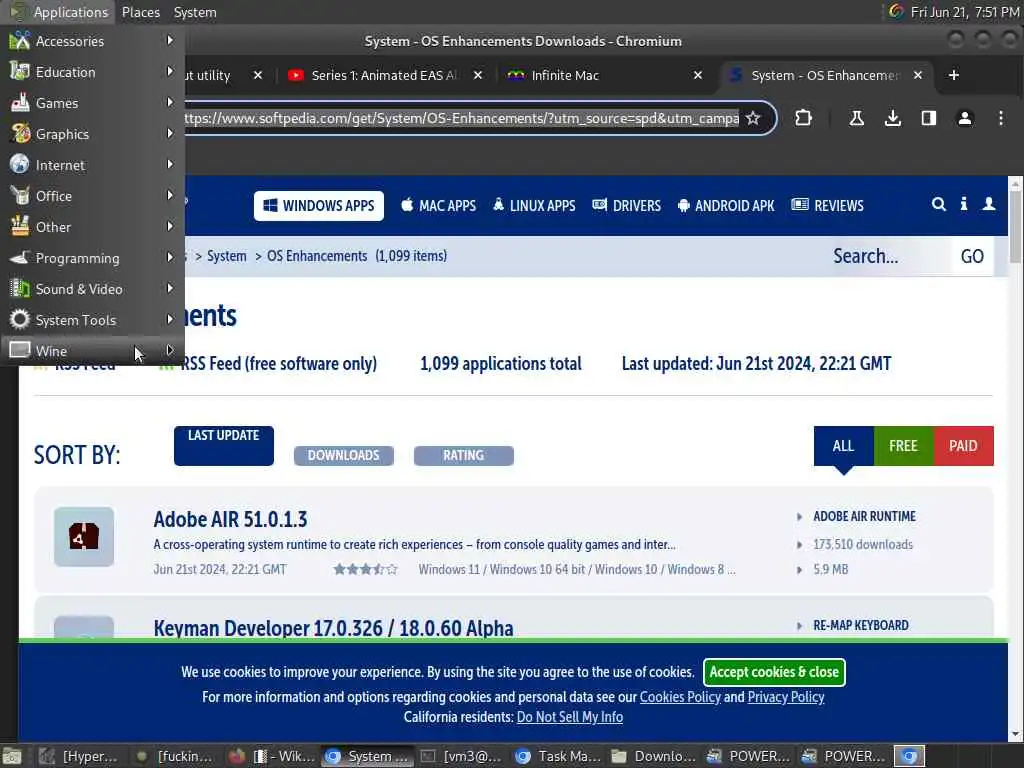Screen dimensions: 1024x768
Task: Open the Privacy Policy link
Action: (786, 697)
